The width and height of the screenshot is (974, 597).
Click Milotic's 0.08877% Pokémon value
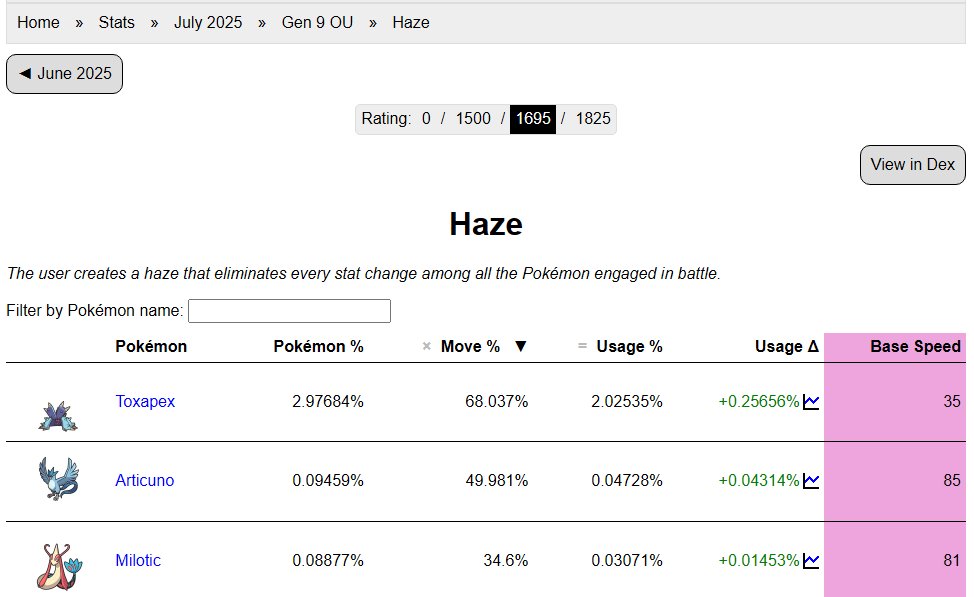tap(328, 561)
